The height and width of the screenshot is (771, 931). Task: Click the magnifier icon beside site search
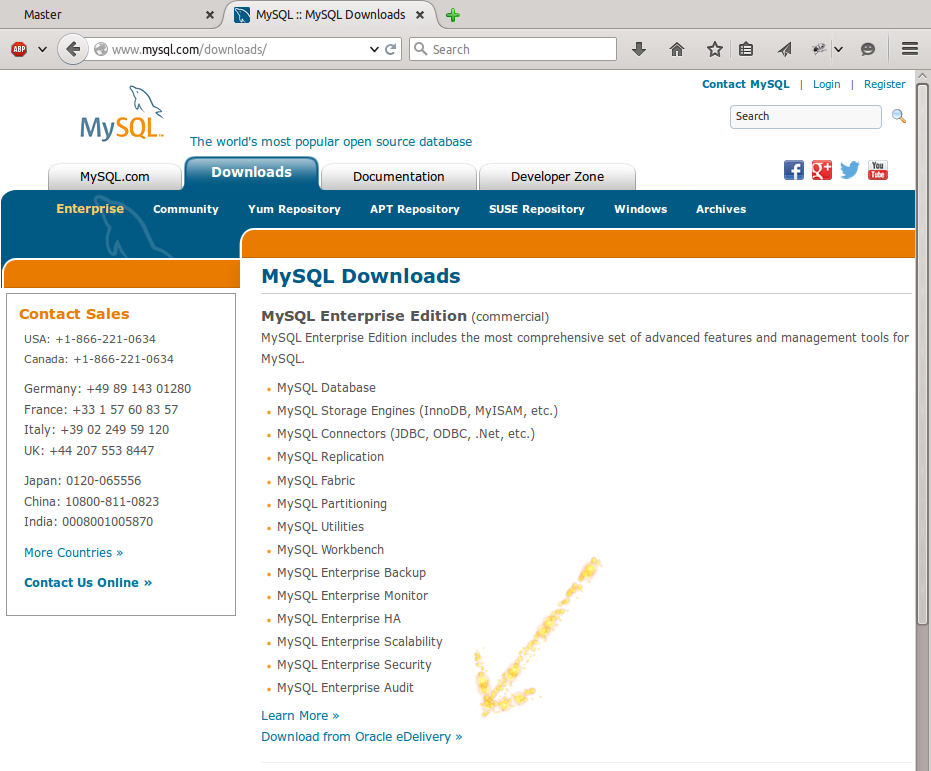[x=899, y=116]
